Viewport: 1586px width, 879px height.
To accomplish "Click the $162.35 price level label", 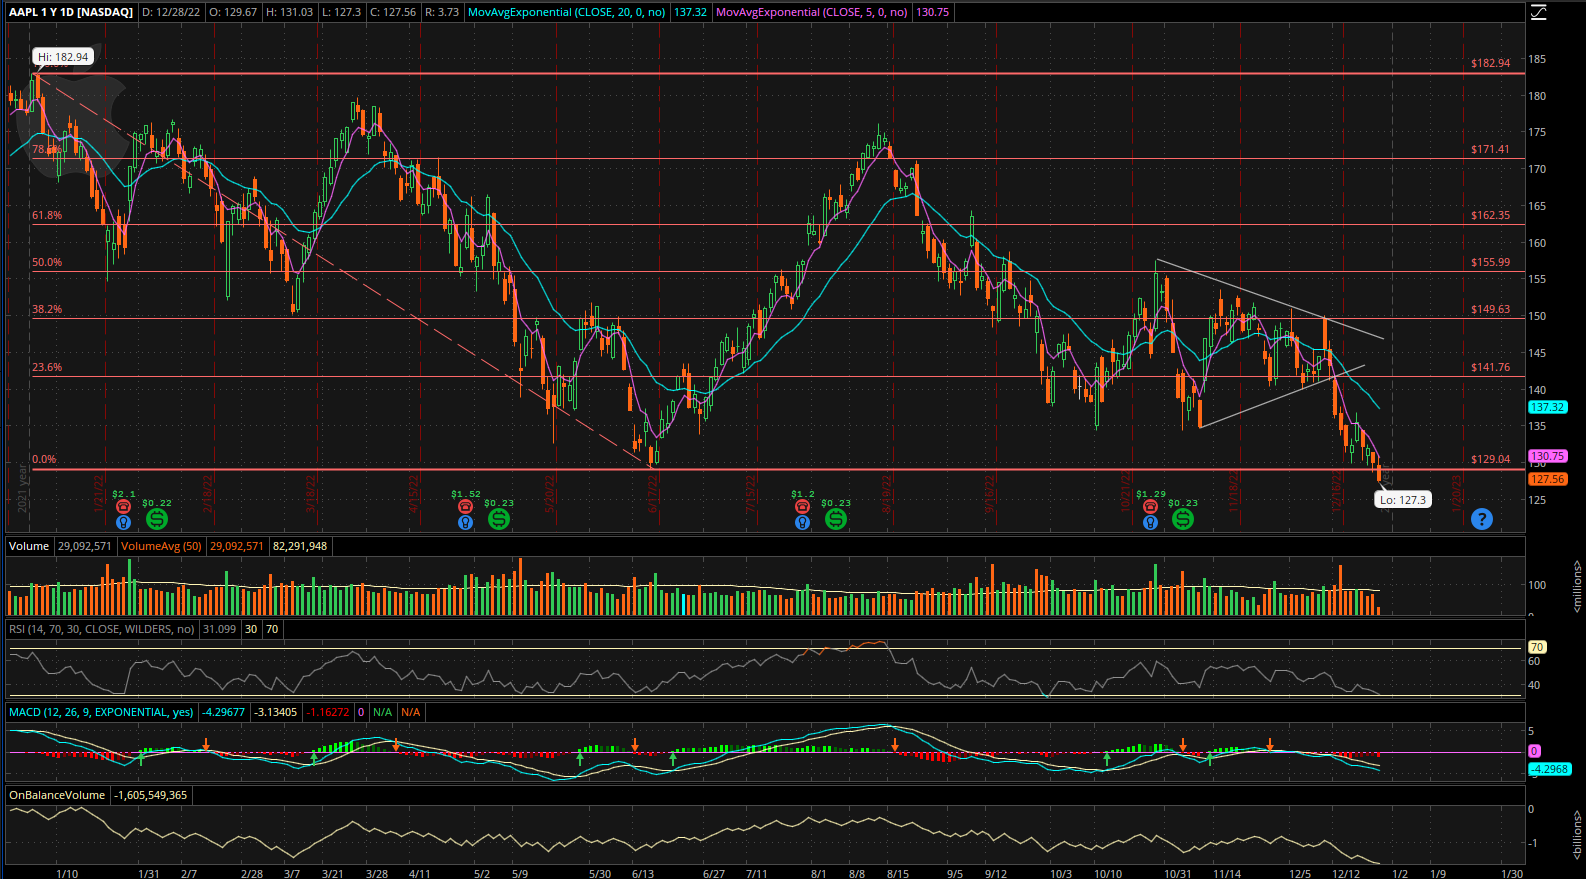I will click(x=1490, y=215).
